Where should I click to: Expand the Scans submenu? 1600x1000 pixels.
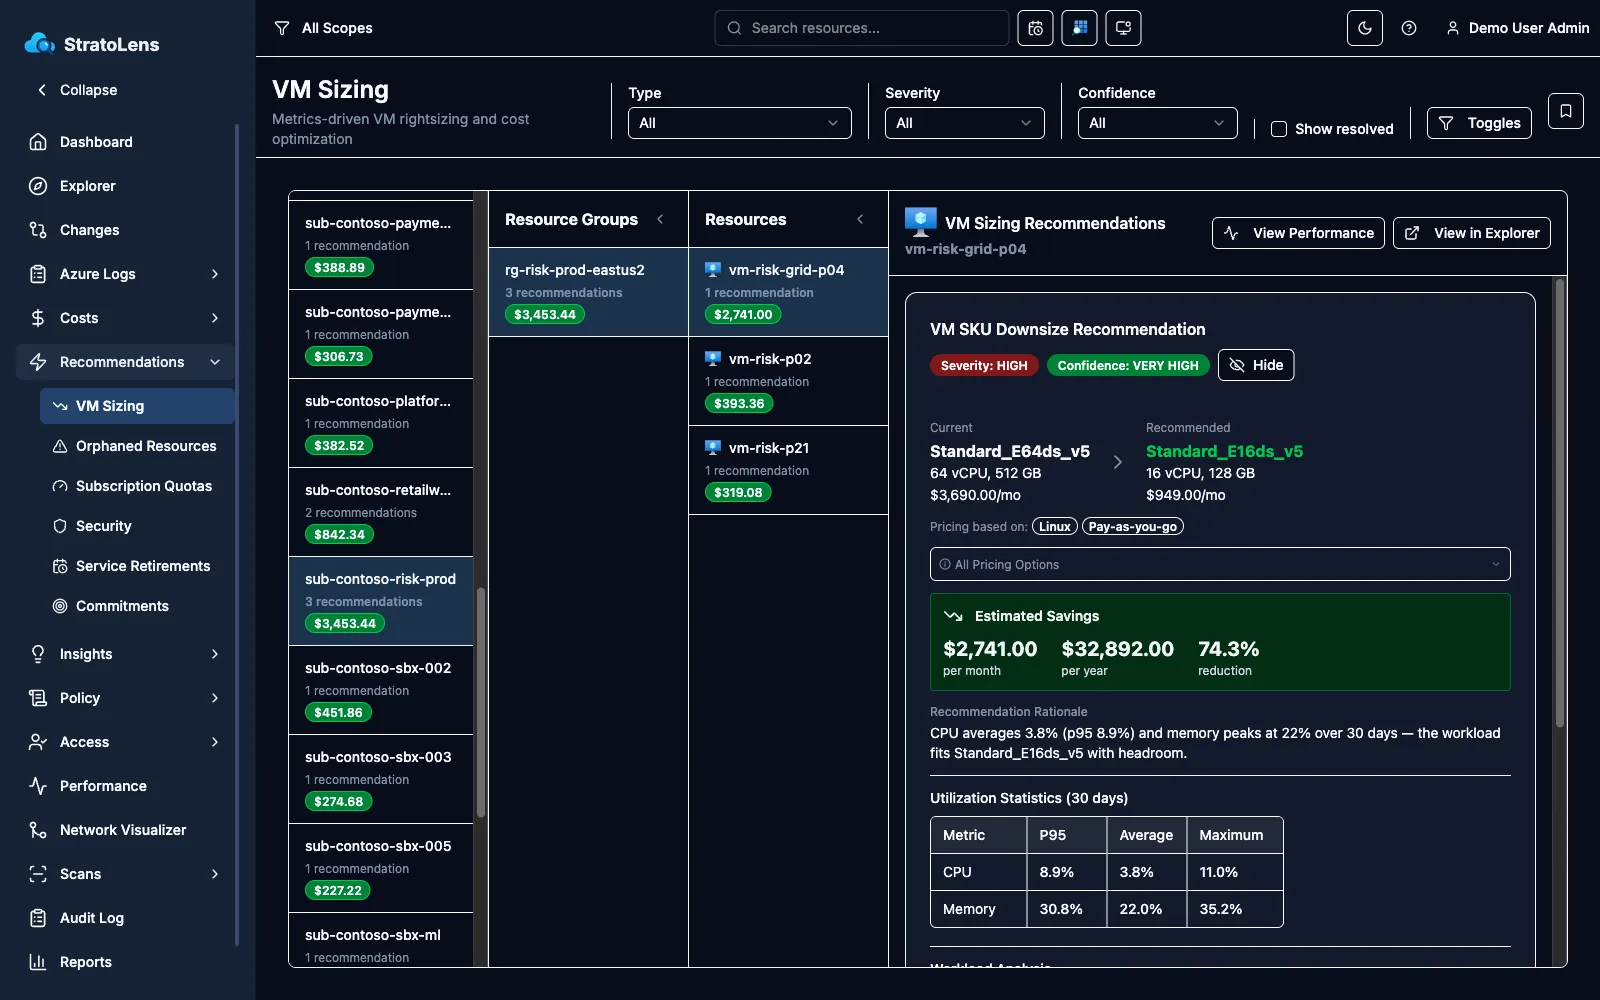point(126,874)
